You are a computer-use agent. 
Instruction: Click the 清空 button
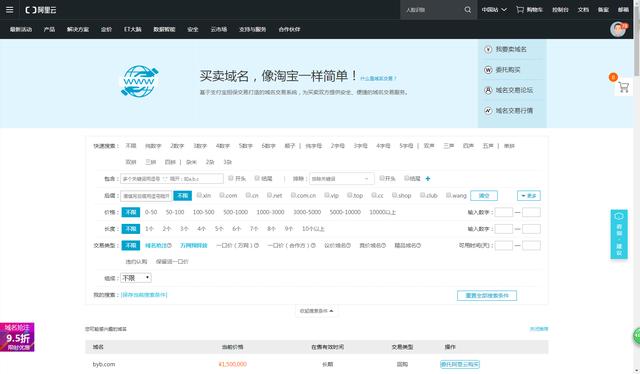pyautogui.click(x=484, y=196)
